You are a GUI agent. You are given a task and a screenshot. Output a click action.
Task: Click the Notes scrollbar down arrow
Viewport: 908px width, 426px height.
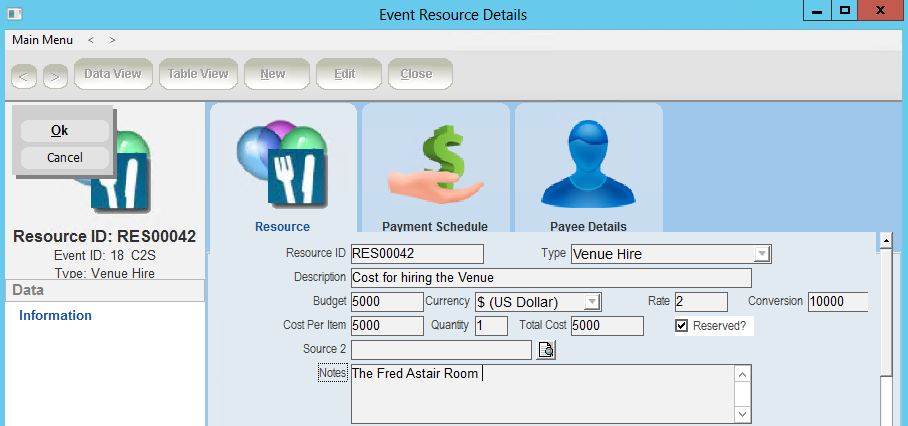pyautogui.click(x=742, y=413)
